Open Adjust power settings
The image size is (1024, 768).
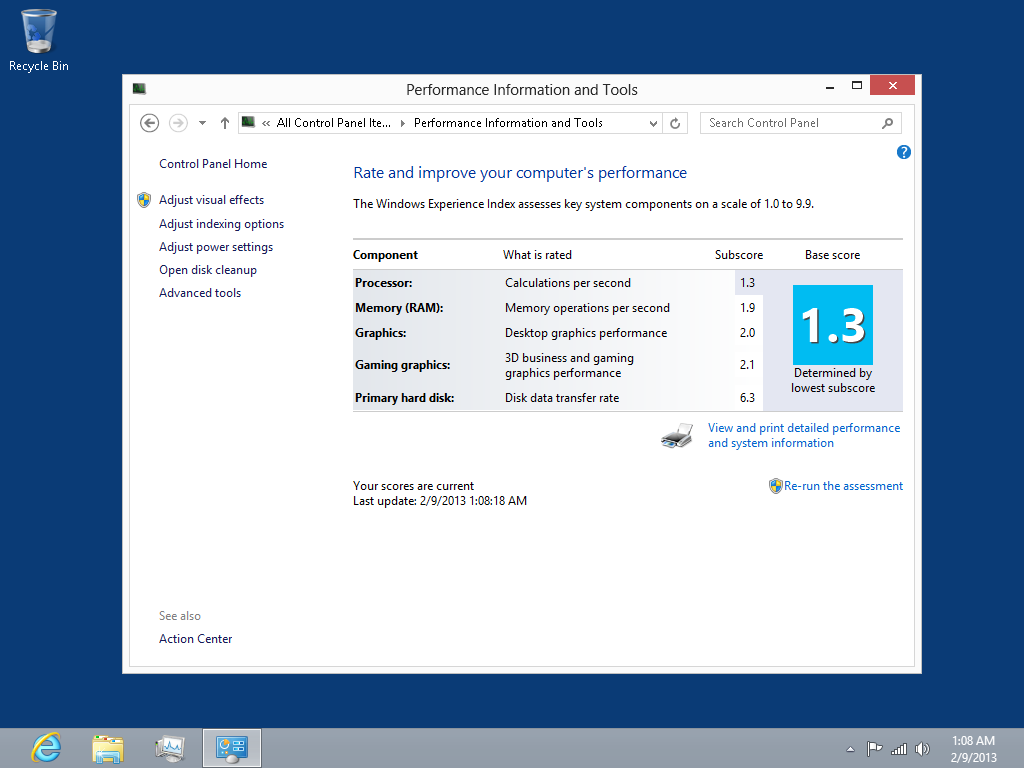[x=216, y=247]
